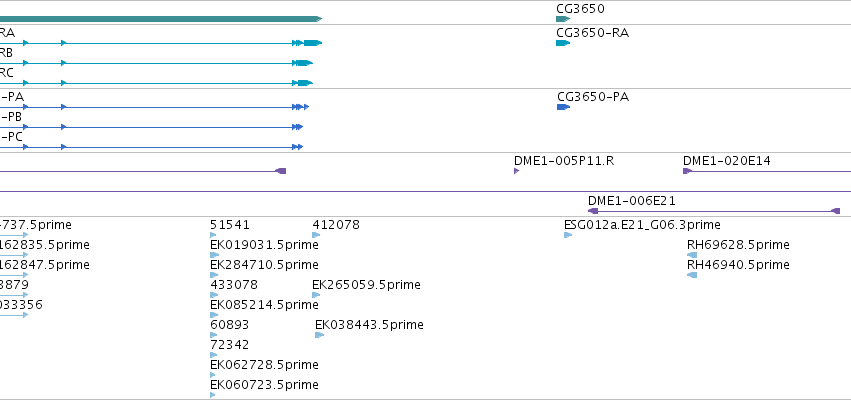The height and width of the screenshot is (400, 851).
Task: Click the 162847.5prime EST label
Action: tap(45, 265)
